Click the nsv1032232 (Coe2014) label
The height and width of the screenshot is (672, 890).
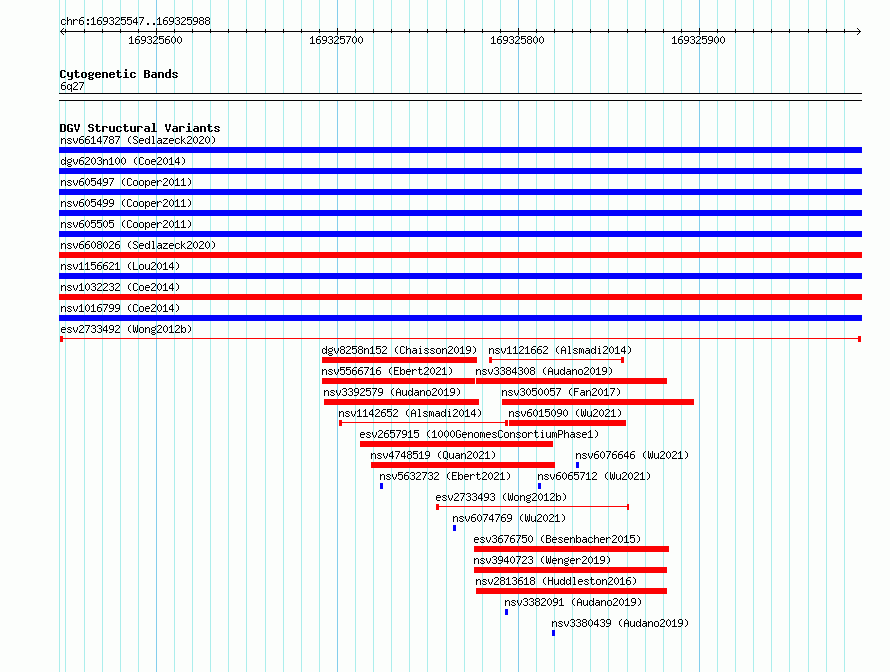[120, 287]
